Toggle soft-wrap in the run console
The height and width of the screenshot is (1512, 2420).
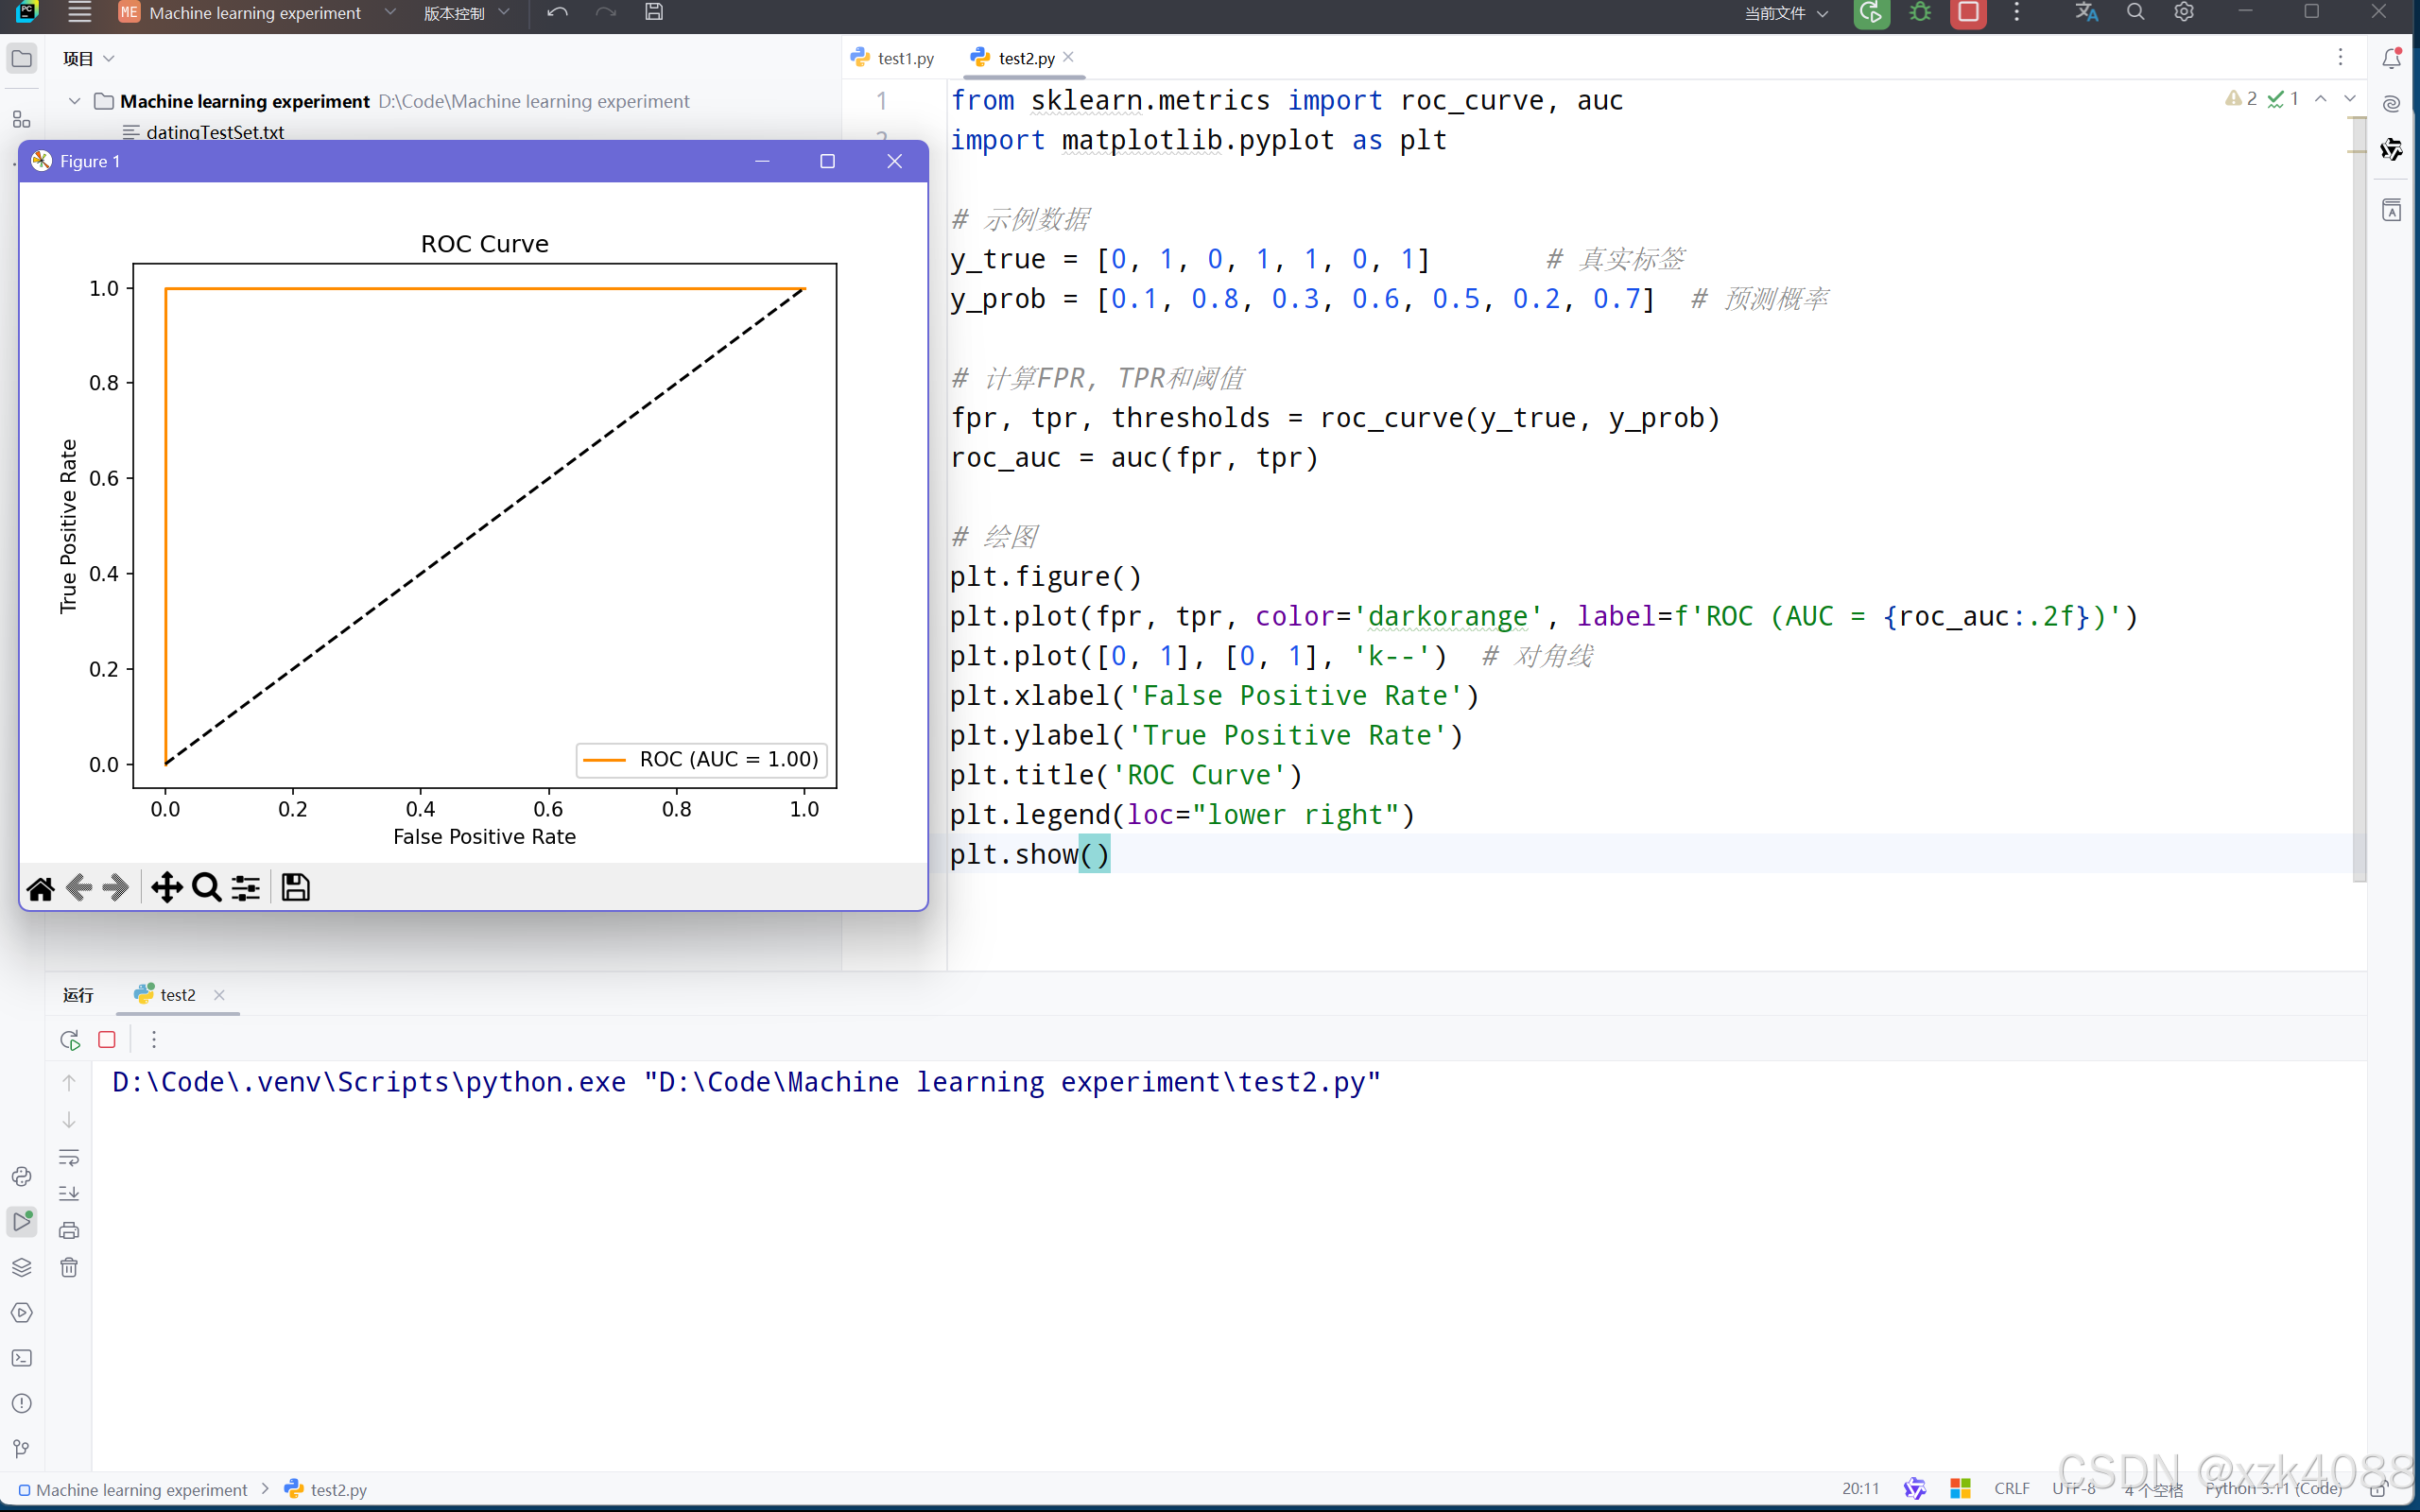pyautogui.click(x=69, y=1157)
